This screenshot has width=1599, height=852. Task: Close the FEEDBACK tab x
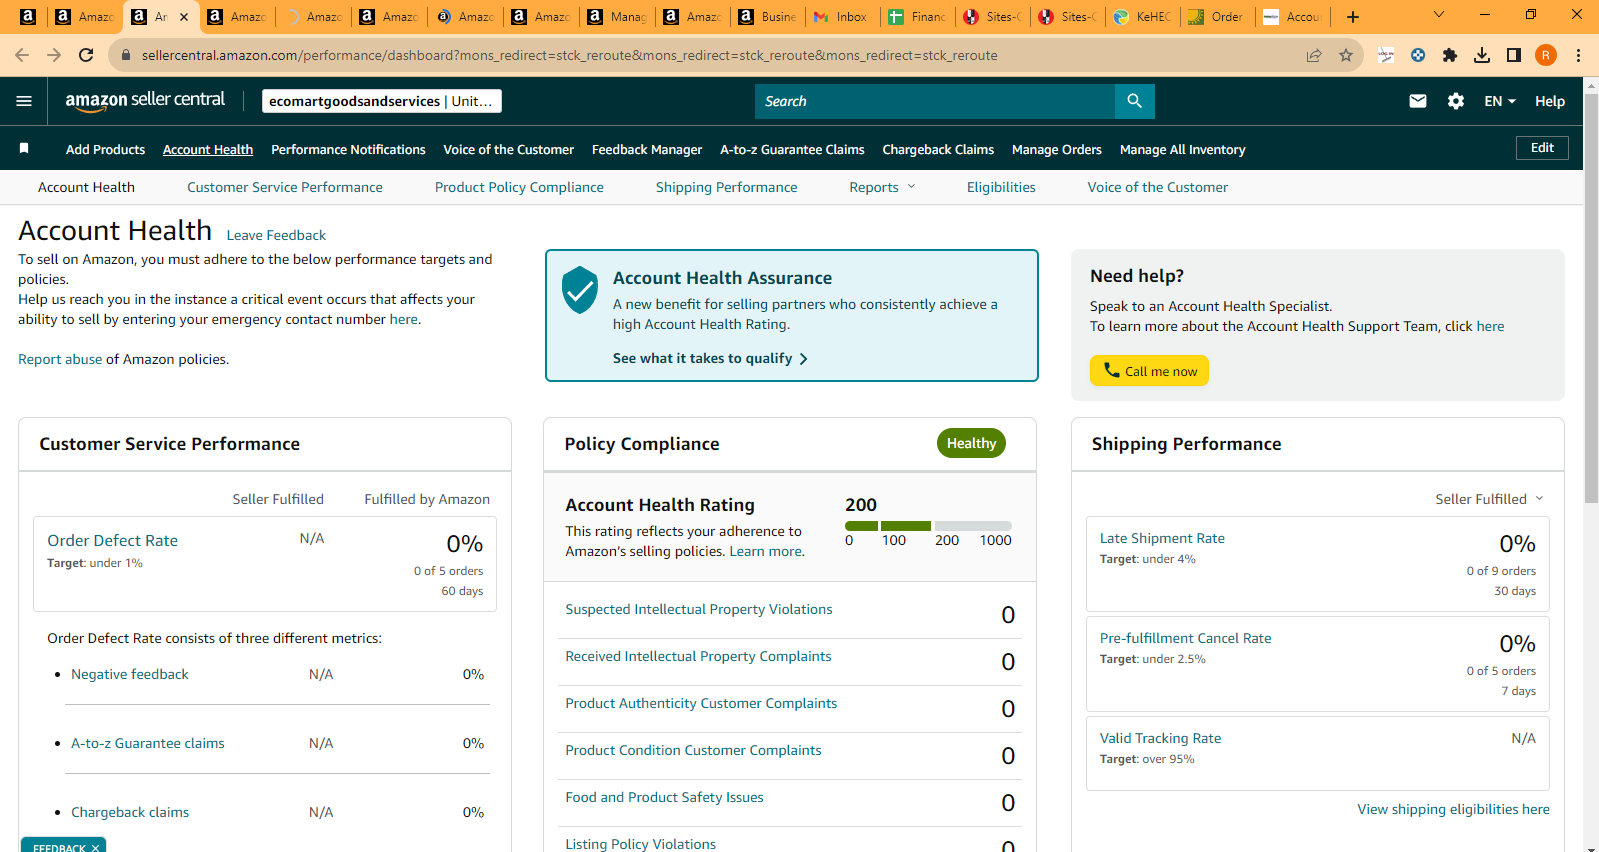tap(95, 847)
